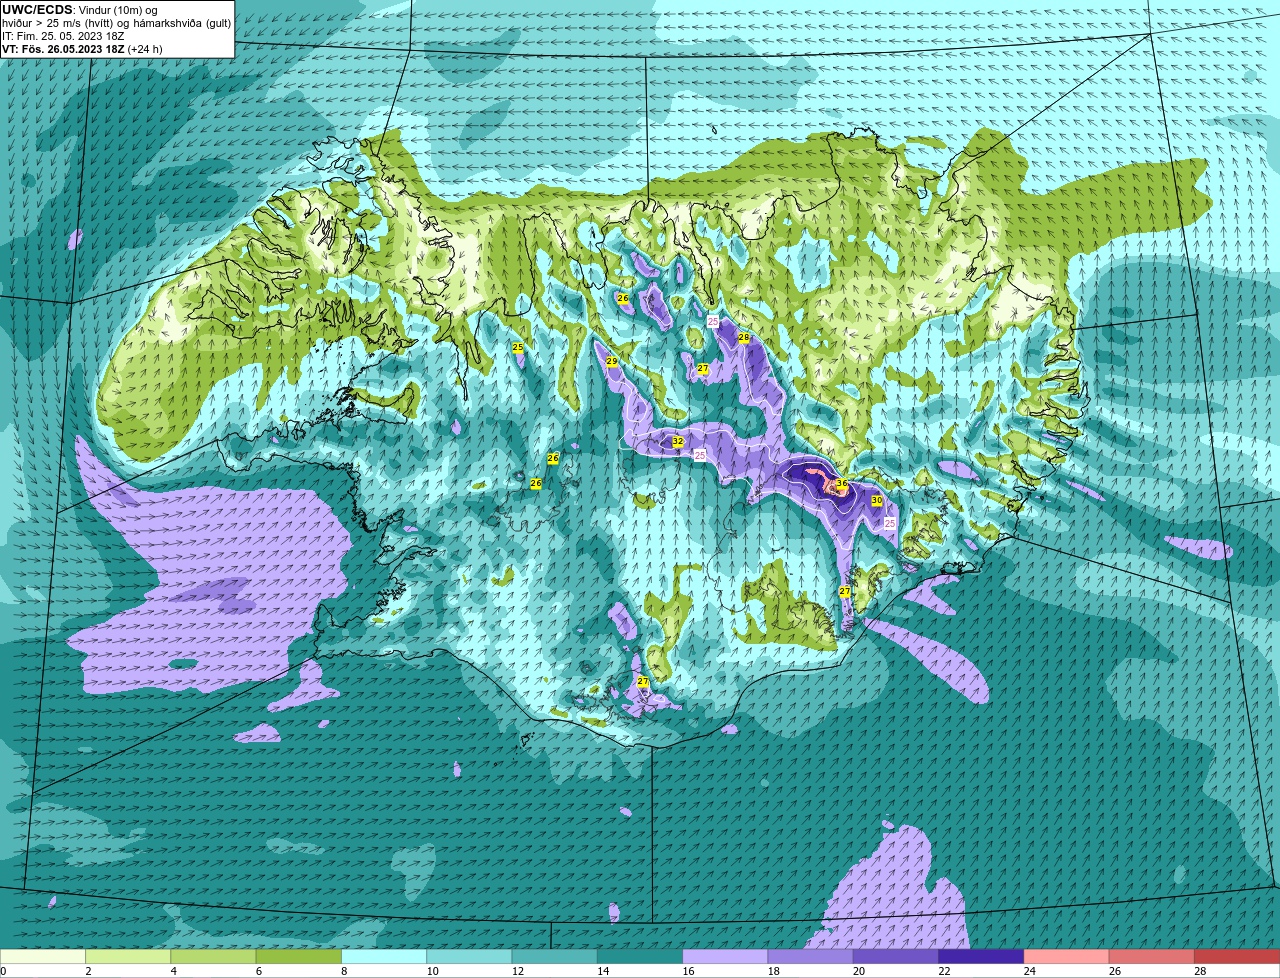
Task: Choose the 22–24 dark indigo legend swatch
Action: pyautogui.click(x=981, y=956)
